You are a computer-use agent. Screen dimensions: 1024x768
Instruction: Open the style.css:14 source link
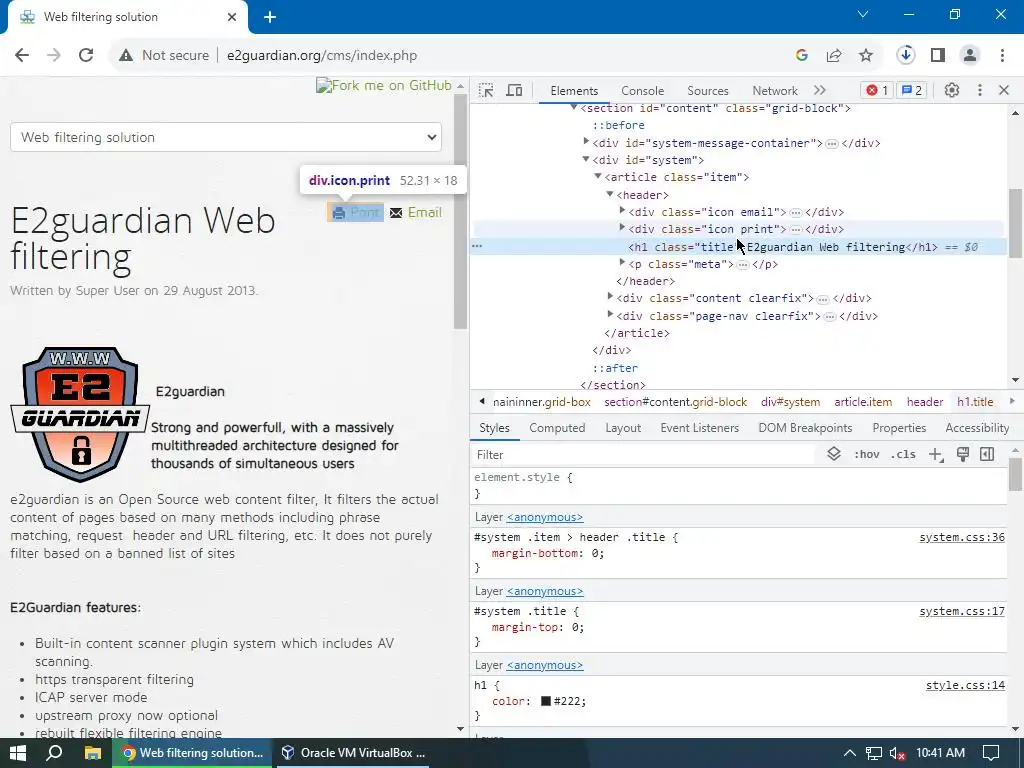965,685
